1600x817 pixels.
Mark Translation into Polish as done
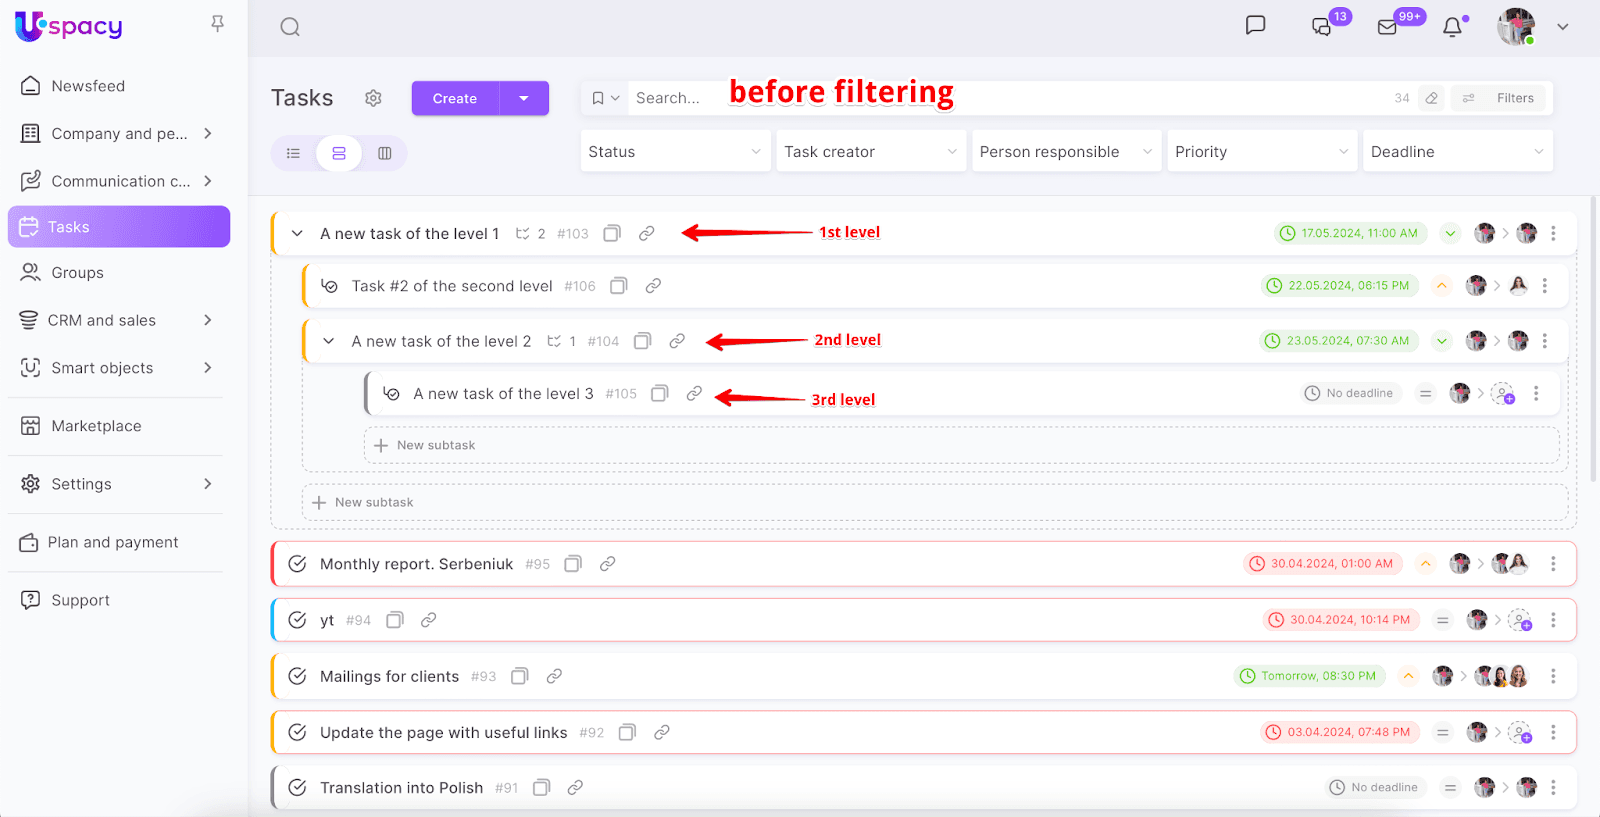(297, 788)
